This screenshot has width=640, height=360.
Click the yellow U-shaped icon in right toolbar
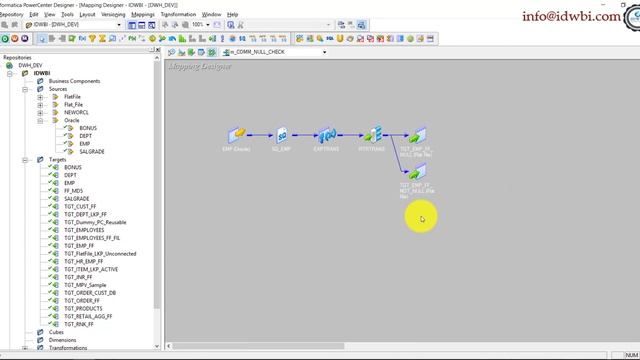[x=340, y=39]
